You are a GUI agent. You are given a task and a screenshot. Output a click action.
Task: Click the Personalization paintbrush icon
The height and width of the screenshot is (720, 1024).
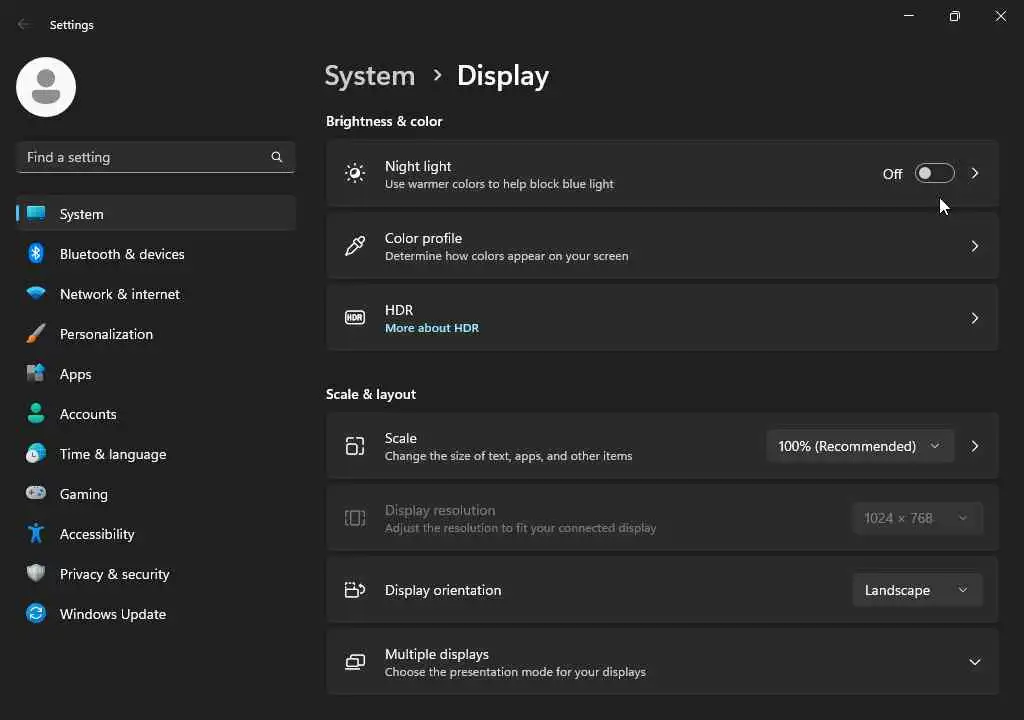click(x=36, y=334)
